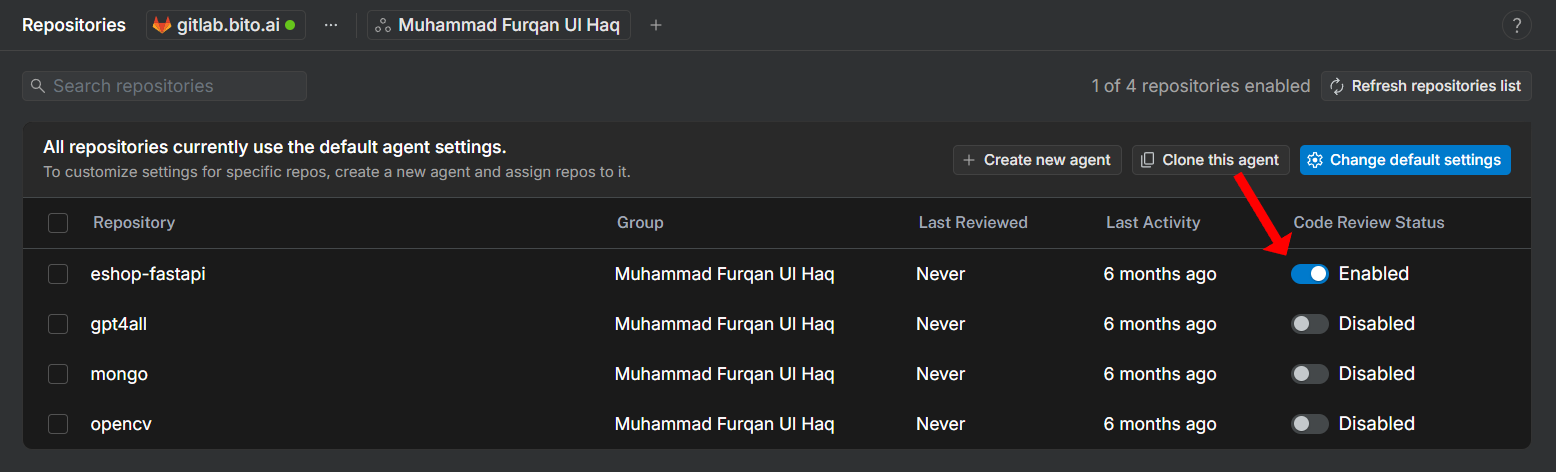Click the GitLab fox icon
The height and width of the screenshot is (472, 1556).
(x=162, y=25)
